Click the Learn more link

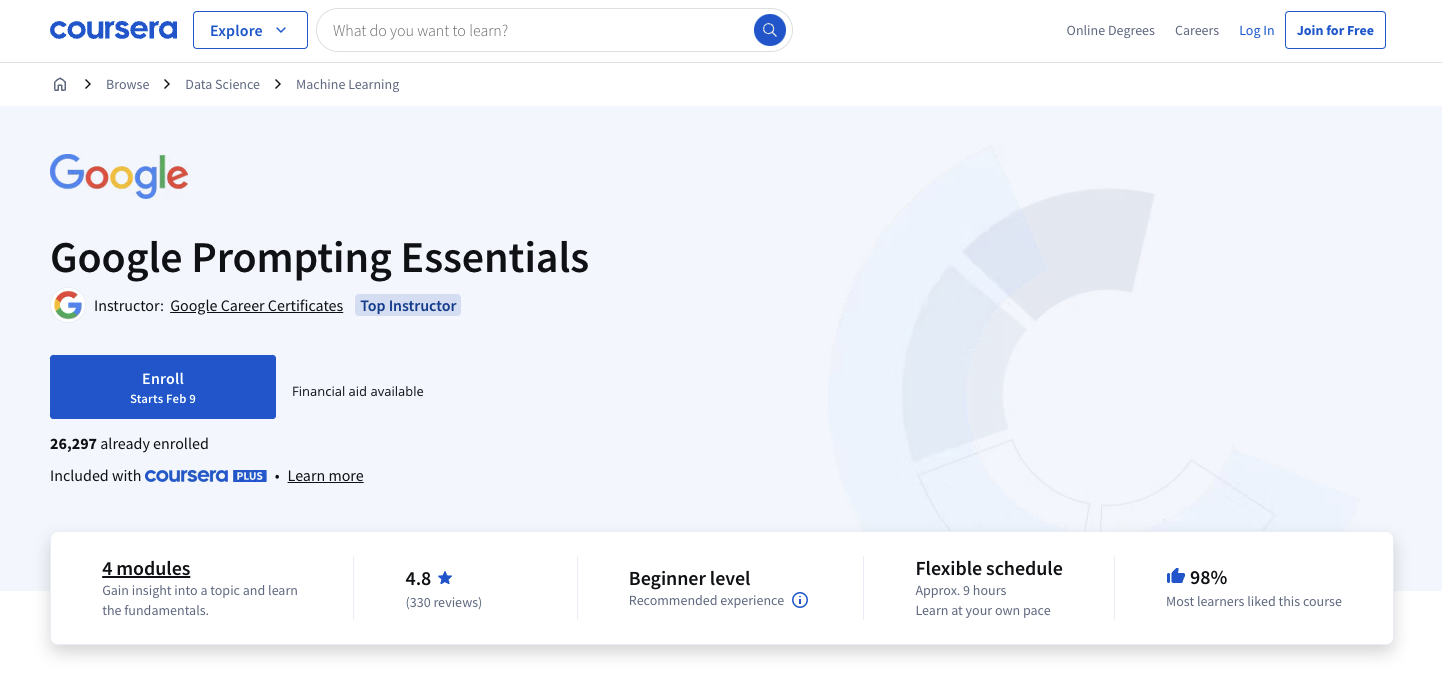point(325,475)
